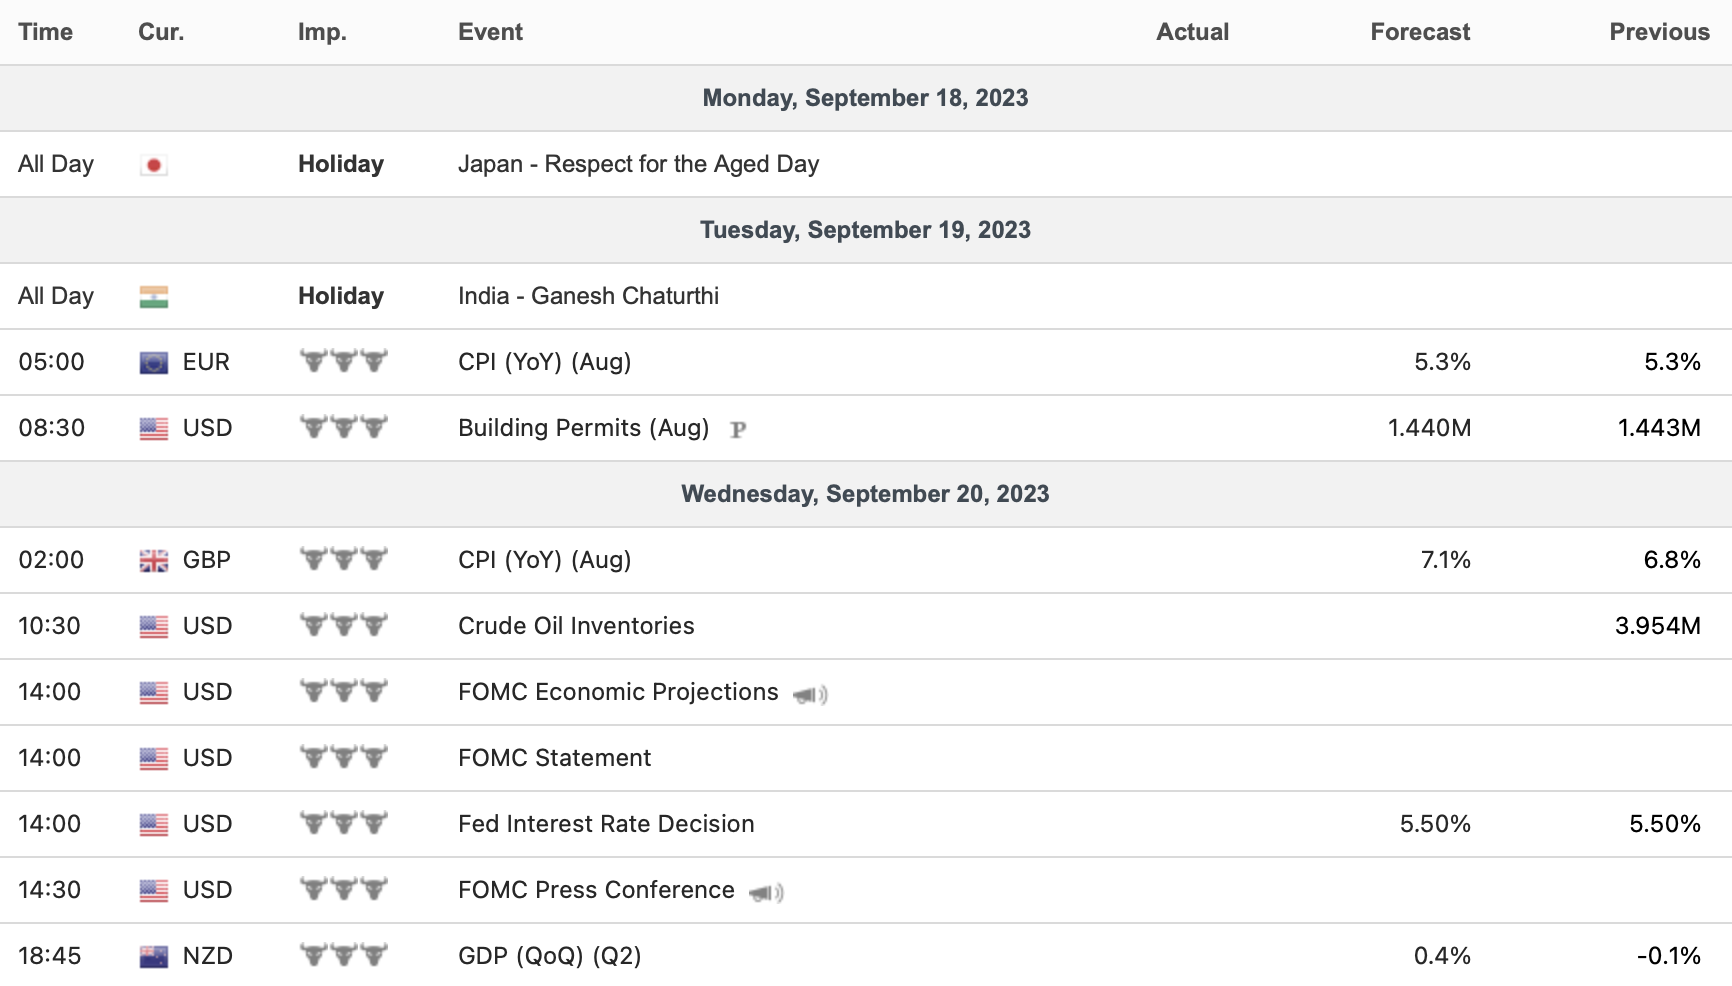Click the New Zealand flag icon

coord(153,957)
